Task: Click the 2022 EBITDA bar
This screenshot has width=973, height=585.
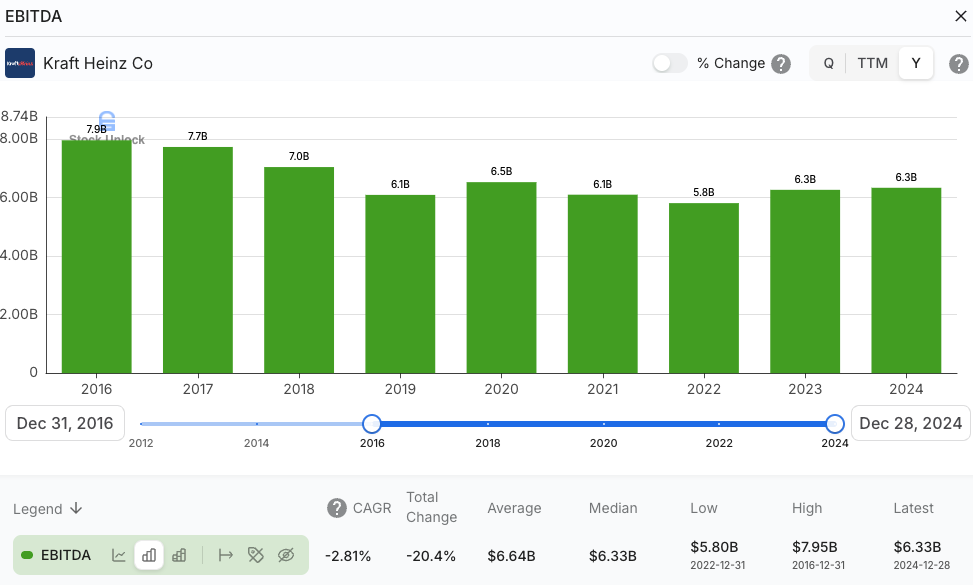Action: point(704,288)
